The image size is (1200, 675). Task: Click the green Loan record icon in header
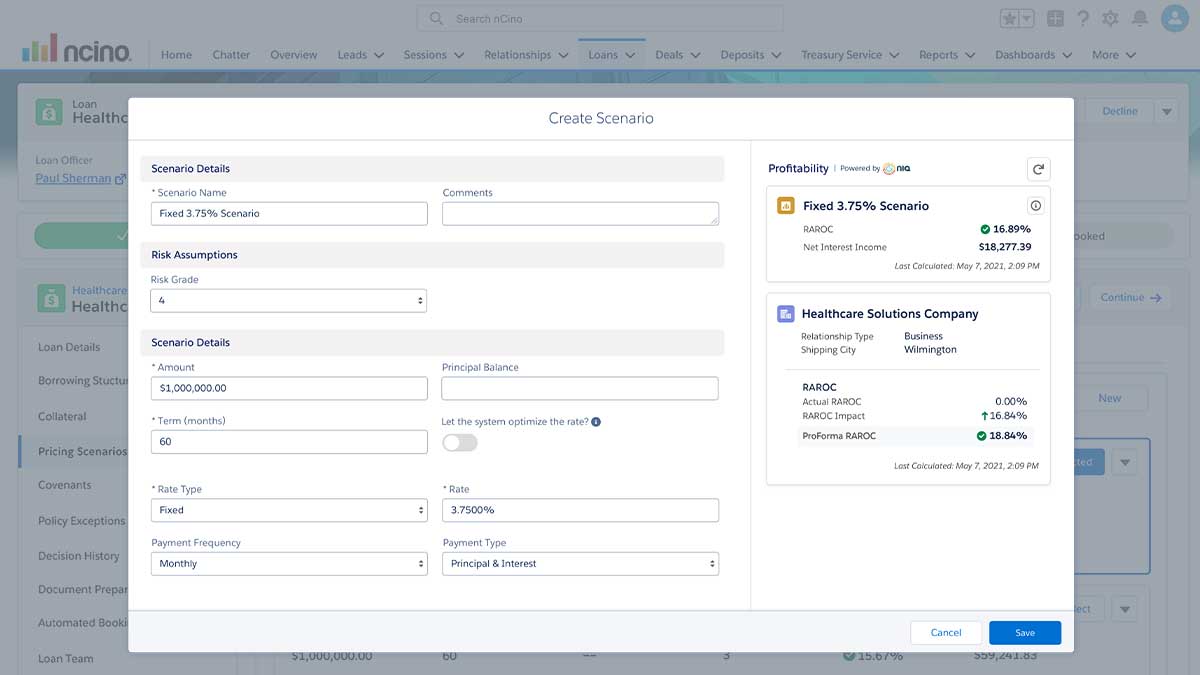(x=49, y=111)
